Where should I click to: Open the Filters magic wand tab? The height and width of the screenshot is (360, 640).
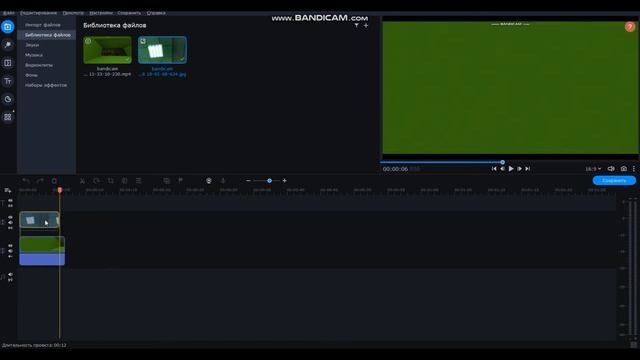pyautogui.click(x=7, y=45)
